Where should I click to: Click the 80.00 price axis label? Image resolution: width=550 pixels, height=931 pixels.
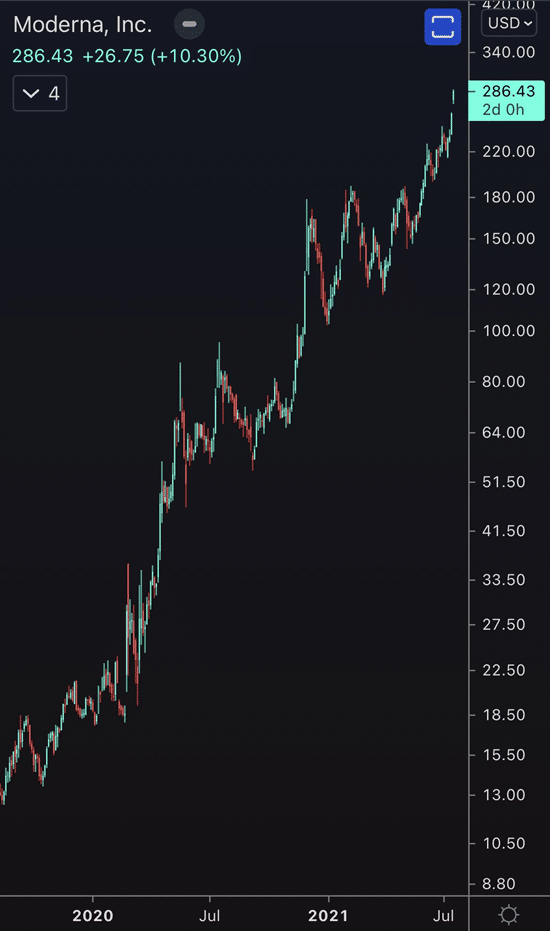[504, 381]
